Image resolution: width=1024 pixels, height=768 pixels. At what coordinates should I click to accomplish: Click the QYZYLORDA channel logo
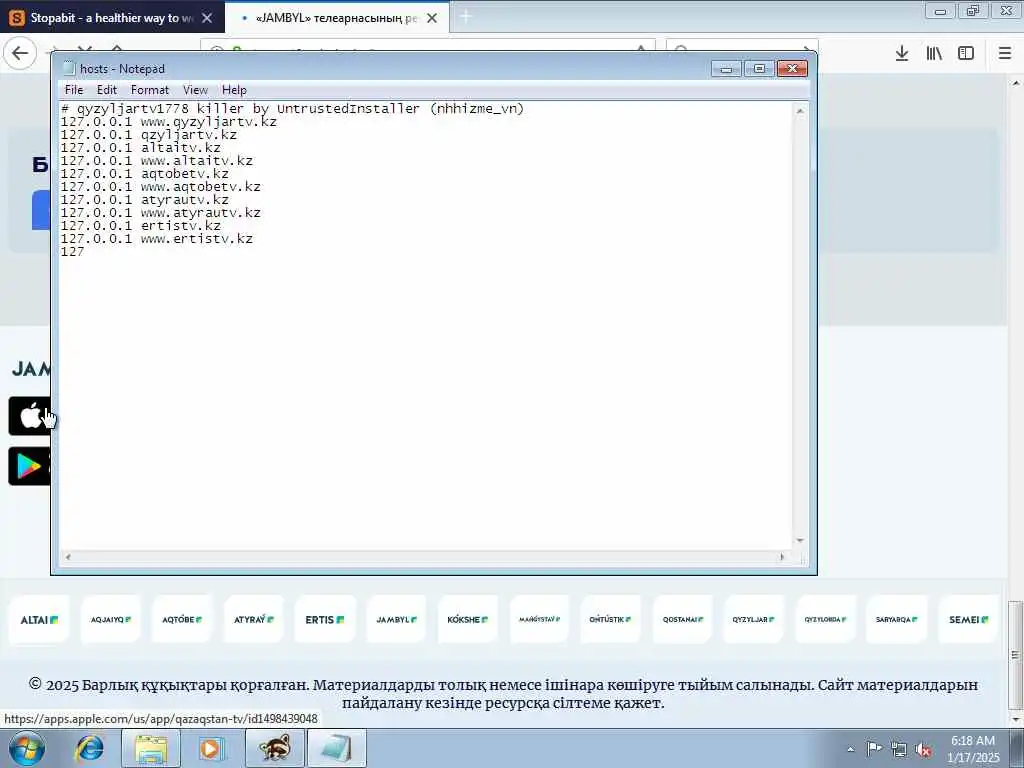[825, 619]
